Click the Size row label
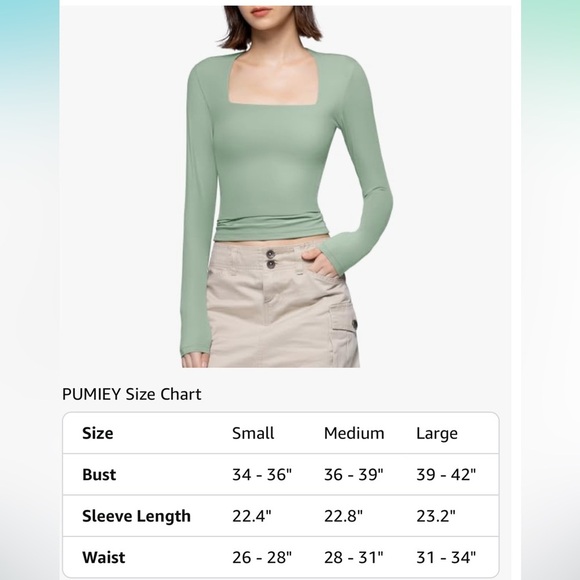The height and width of the screenshot is (580, 580). coord(98,433)
